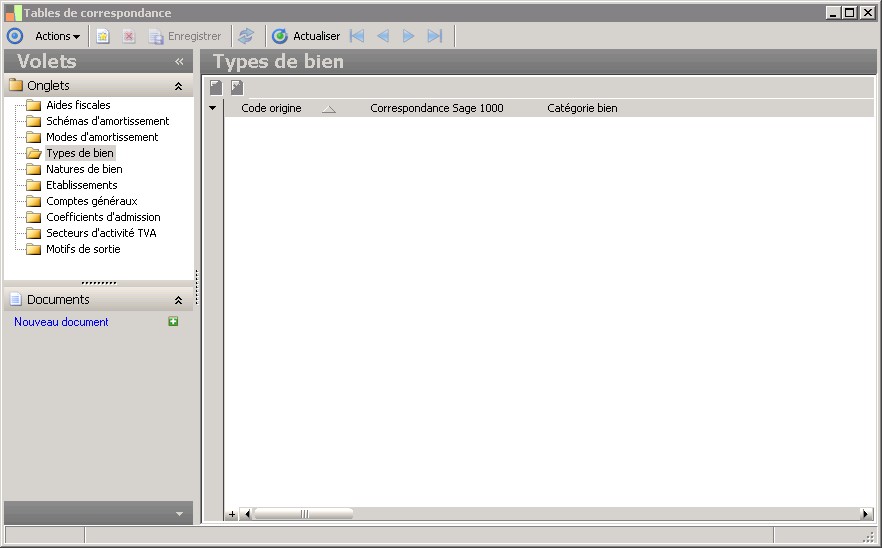Click the second page icon above the grid

(x=237, y=87)
